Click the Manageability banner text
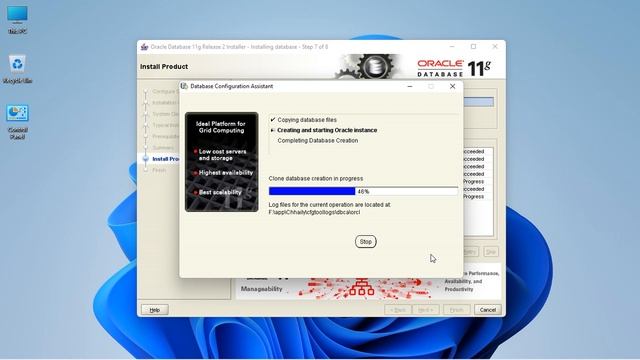This screenshot has width=640, height=360. click(x=261, y=289)
